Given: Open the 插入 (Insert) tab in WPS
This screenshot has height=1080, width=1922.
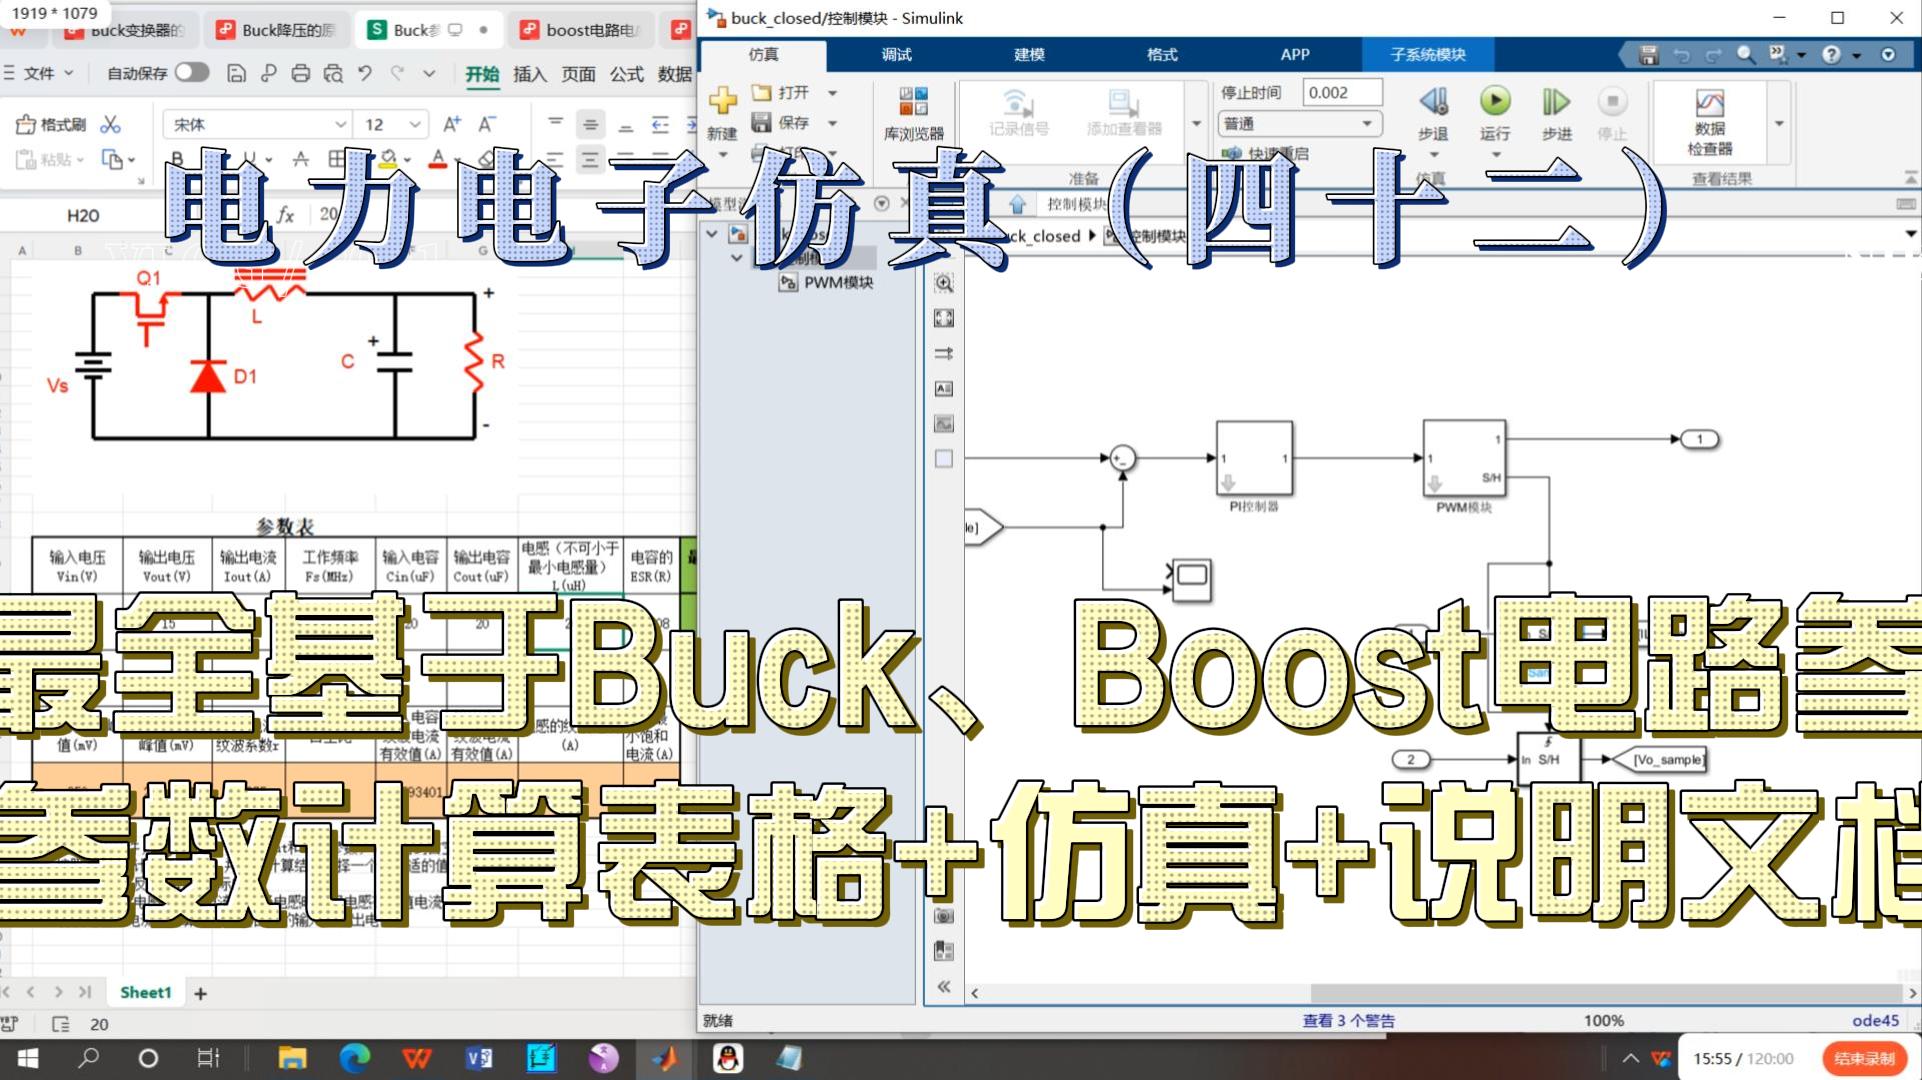Looking at the screenshot, I should pos(529,73).
